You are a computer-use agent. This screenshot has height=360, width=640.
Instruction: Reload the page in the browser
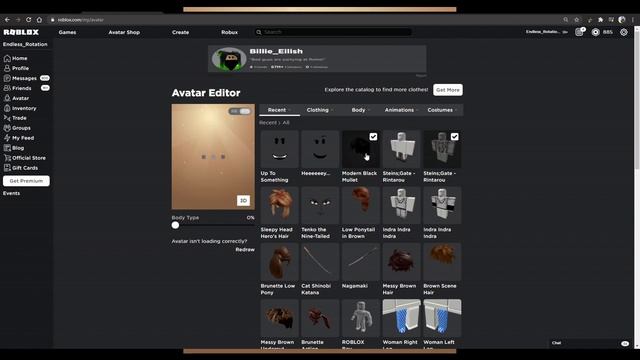[x=29, y=20]
